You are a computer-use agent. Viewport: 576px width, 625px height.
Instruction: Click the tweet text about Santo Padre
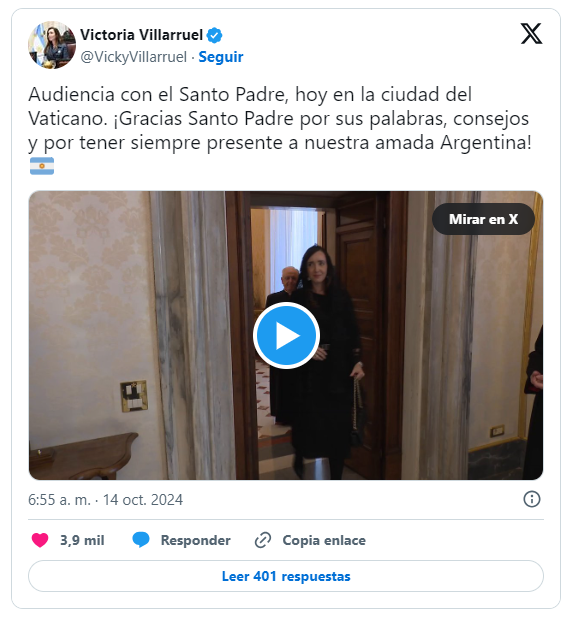click(279, 118)
